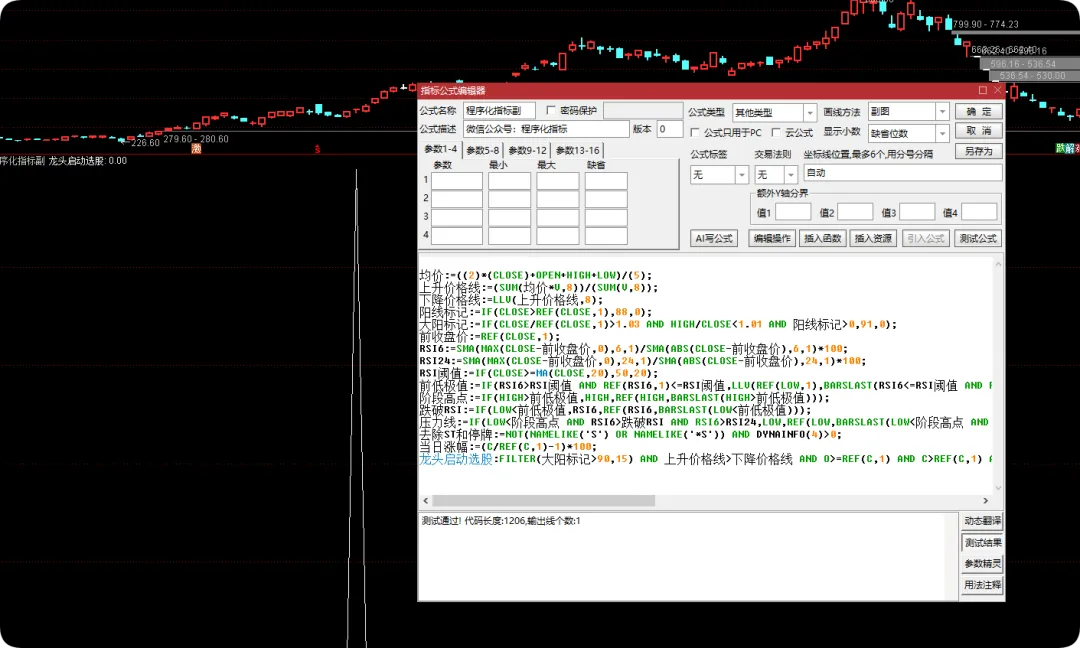The width and height of the screenshot is (1080, 648).
Task: Click right arrow of code horizontal scrollbar
Action: tap(986, 501)
